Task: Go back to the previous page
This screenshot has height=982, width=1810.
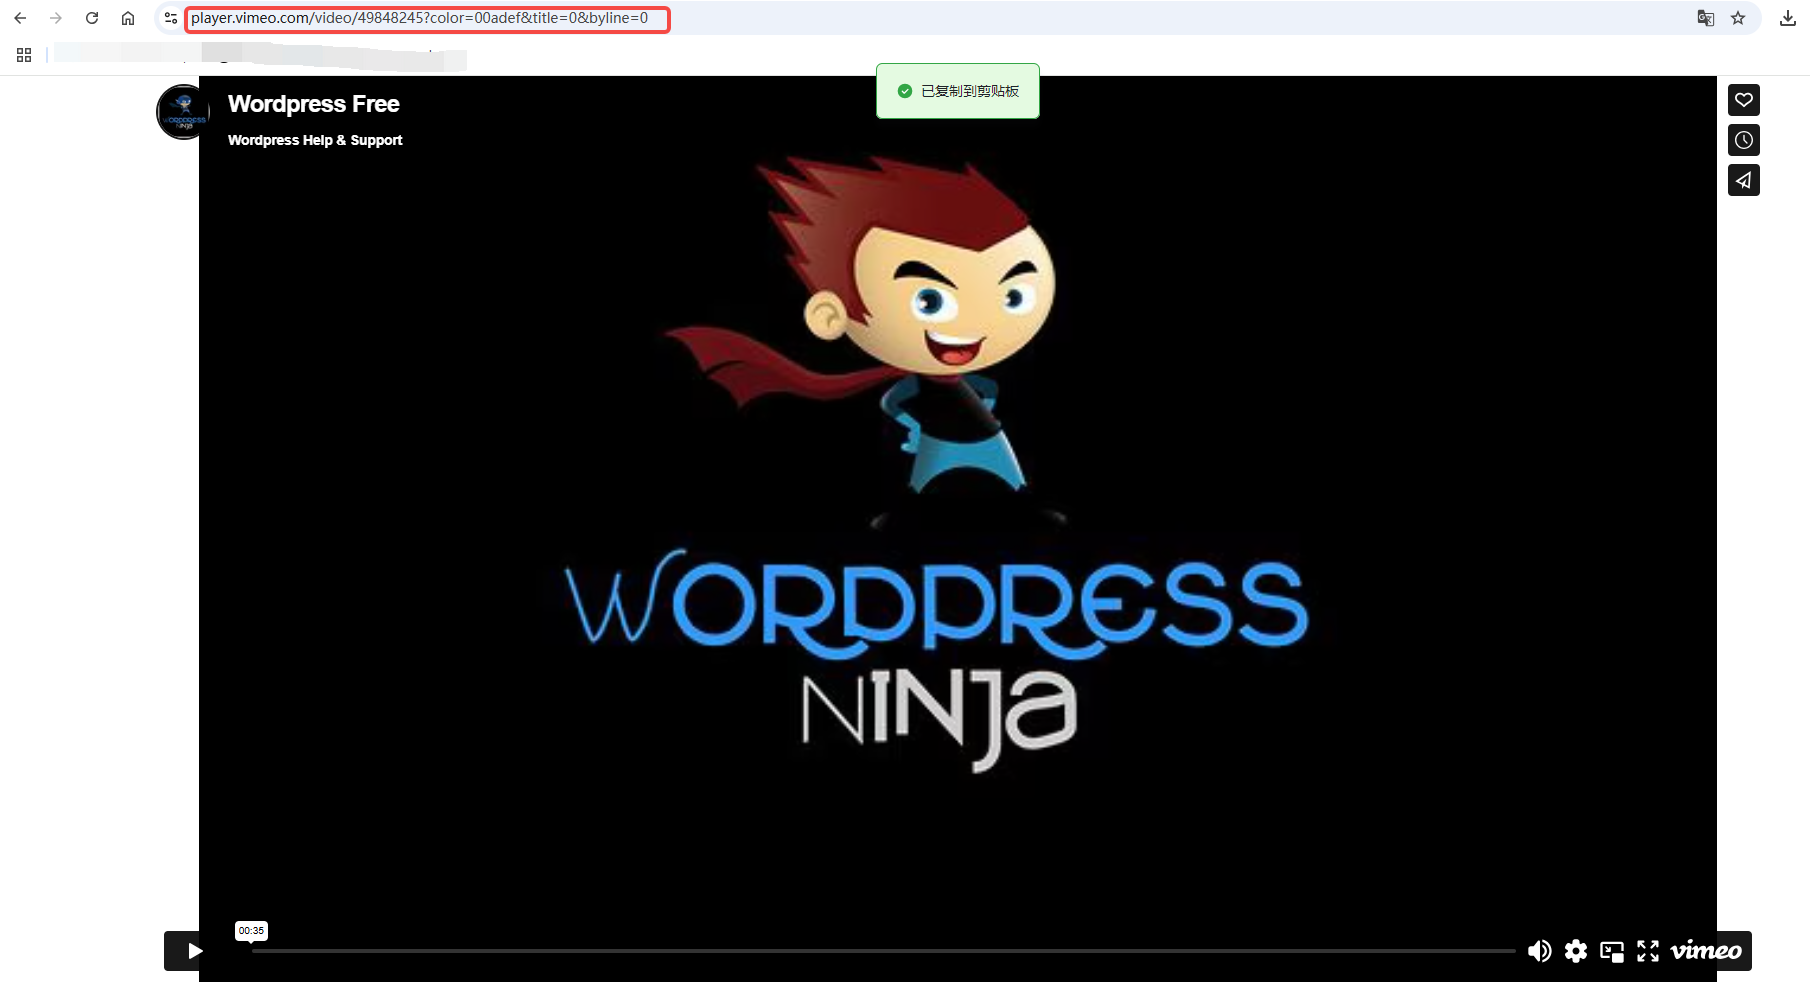Action: point(20,18)
